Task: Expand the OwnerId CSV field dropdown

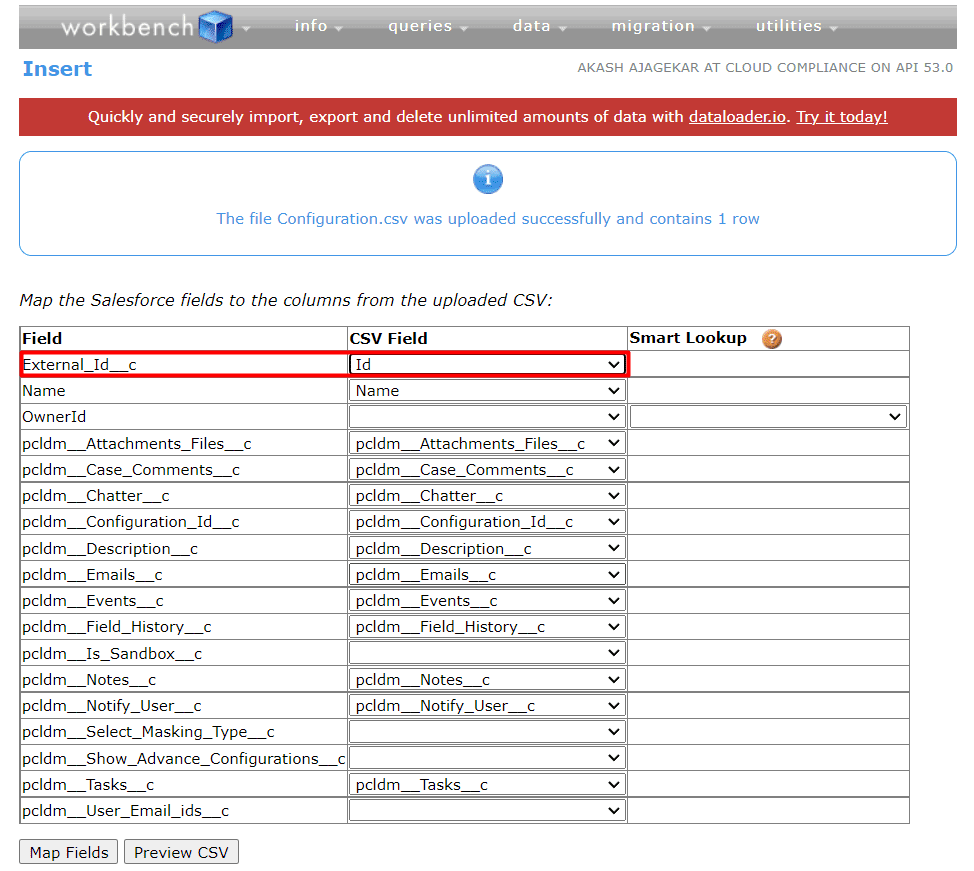Action: (x=487, y=417)
